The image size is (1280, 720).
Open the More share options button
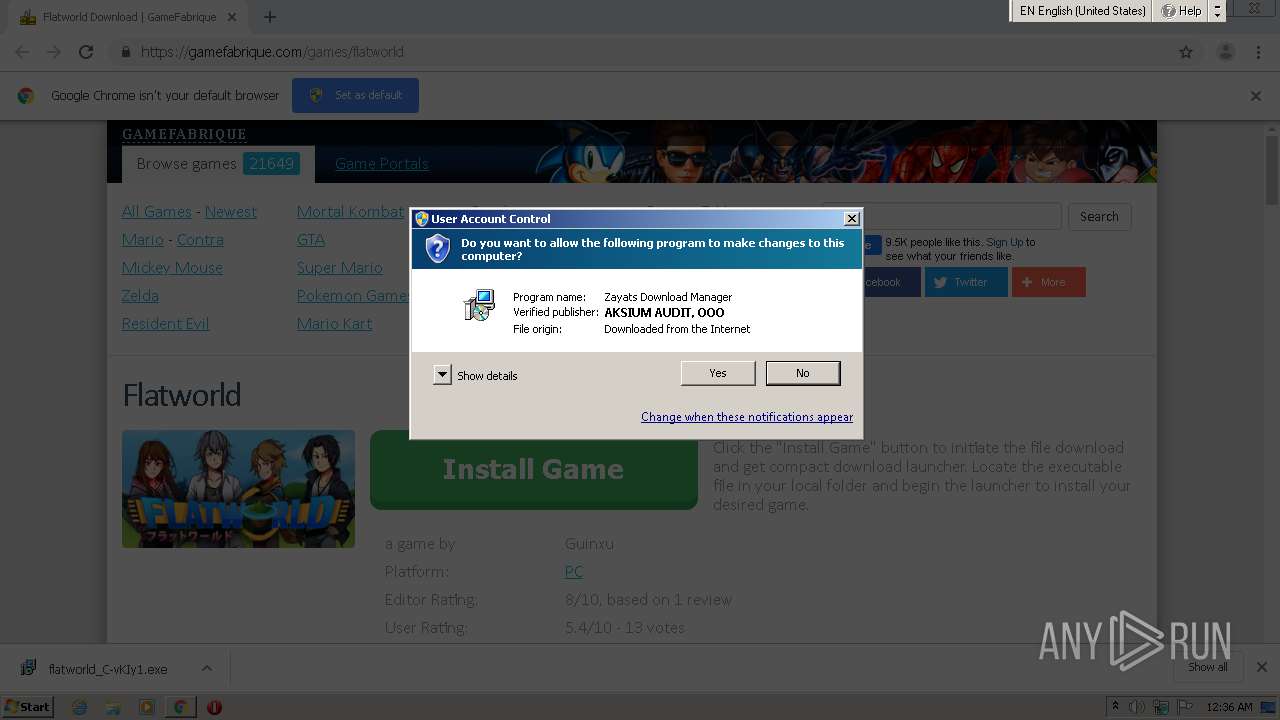click(x=1048, y=282)
